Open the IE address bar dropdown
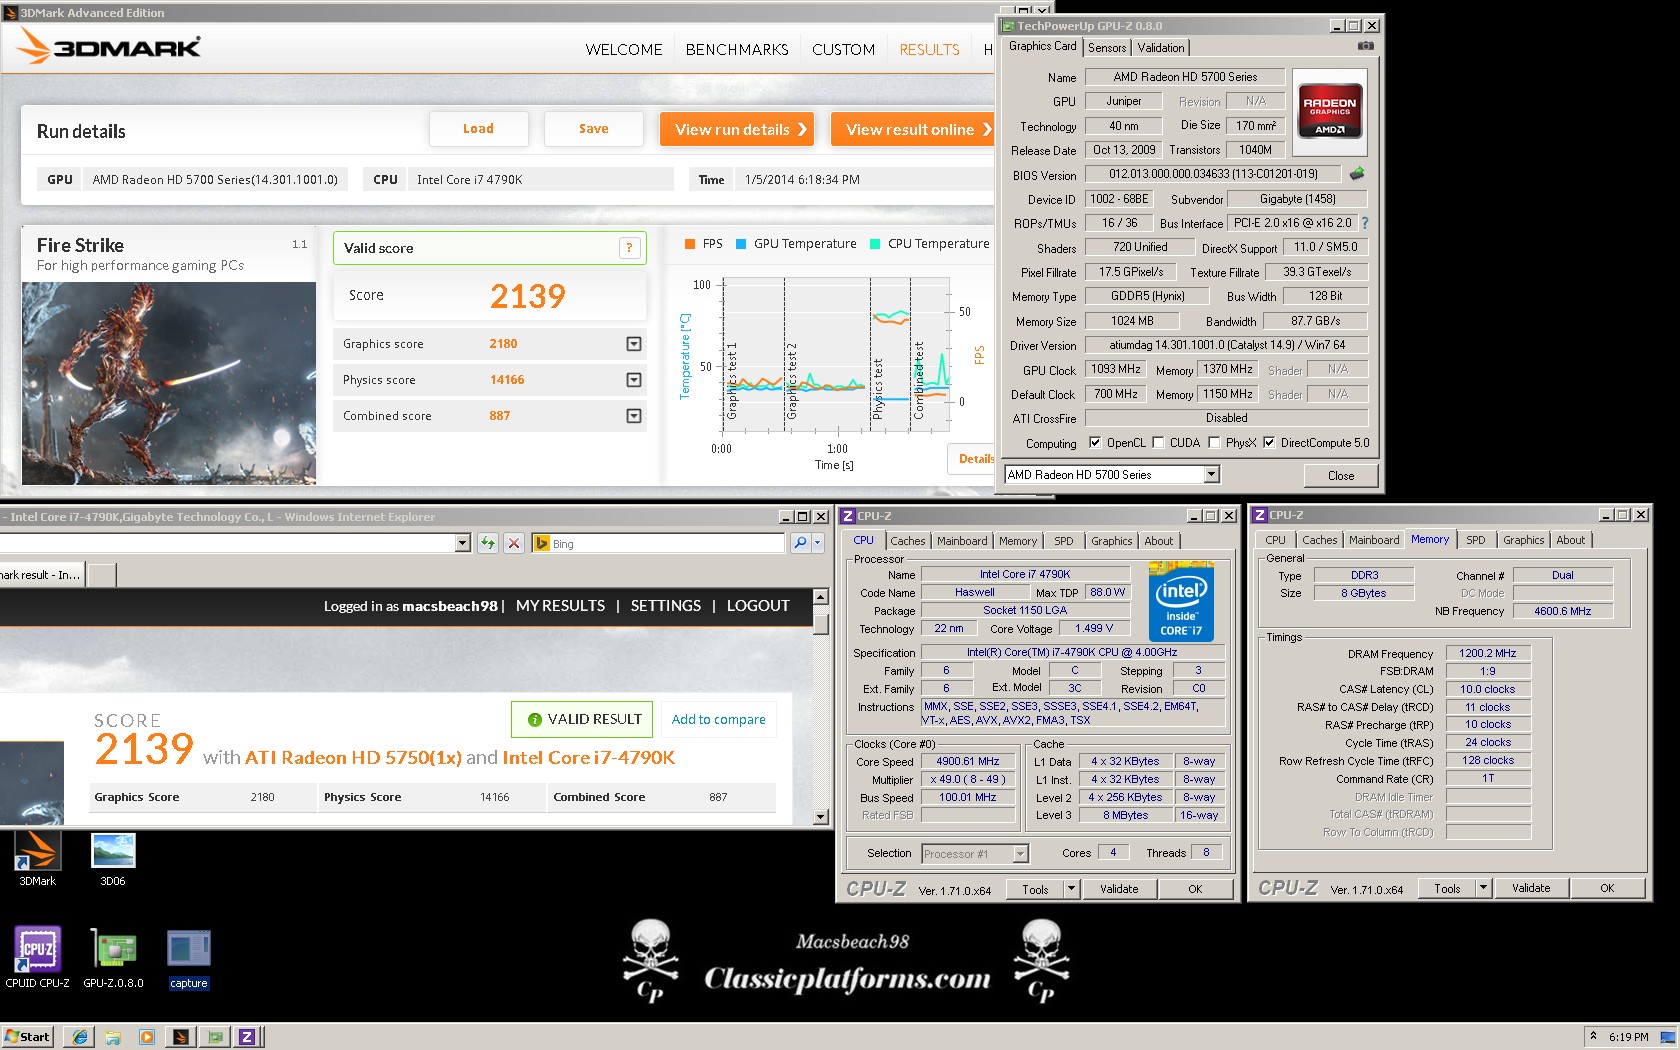This screenshot has width=1680, height=1050. 462,543
